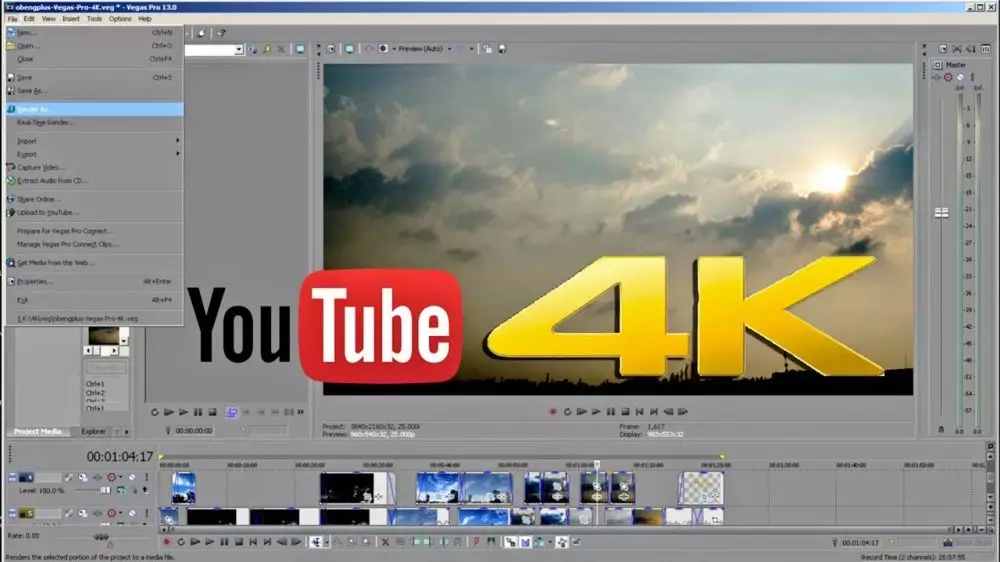Choose Render As in File menu
Screen dimensions: 1000x562
[94, 109]
